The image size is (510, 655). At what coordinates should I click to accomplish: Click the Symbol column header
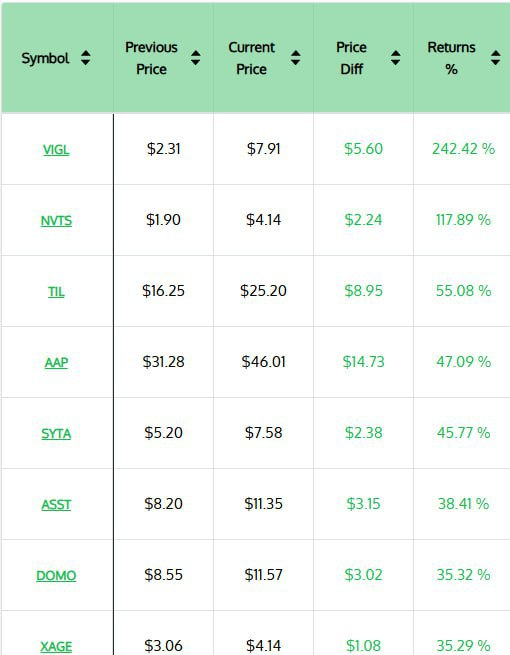point(45,58)
